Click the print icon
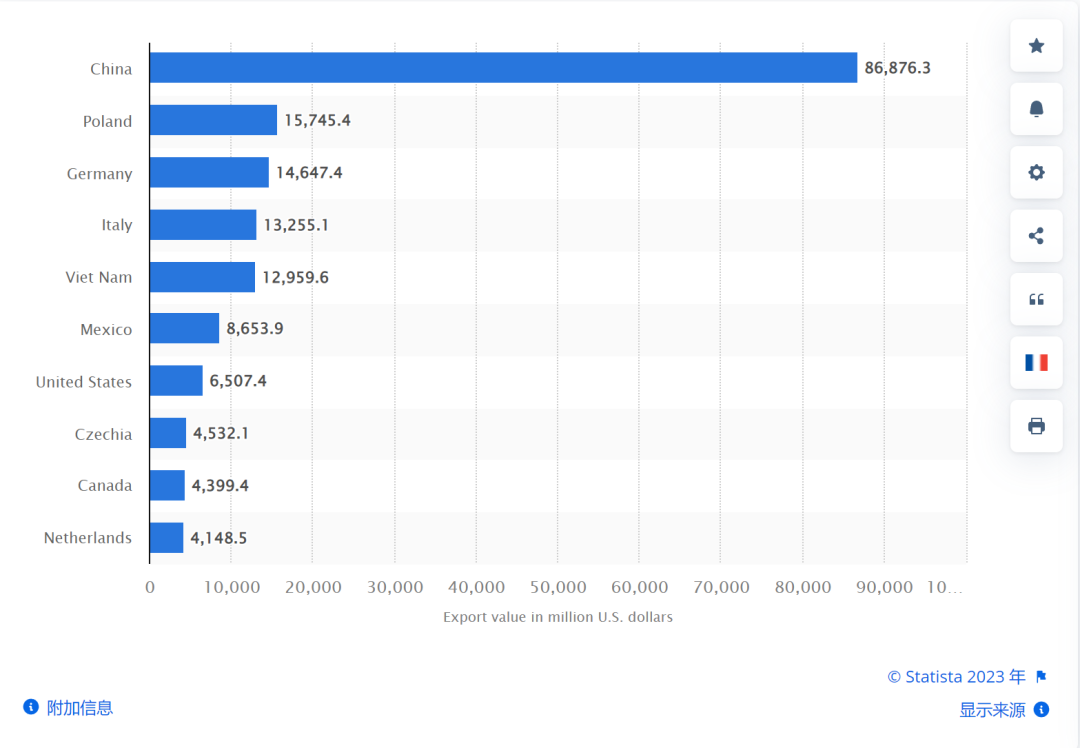This screenshot has width=1080, height=748. (1036, 426)
